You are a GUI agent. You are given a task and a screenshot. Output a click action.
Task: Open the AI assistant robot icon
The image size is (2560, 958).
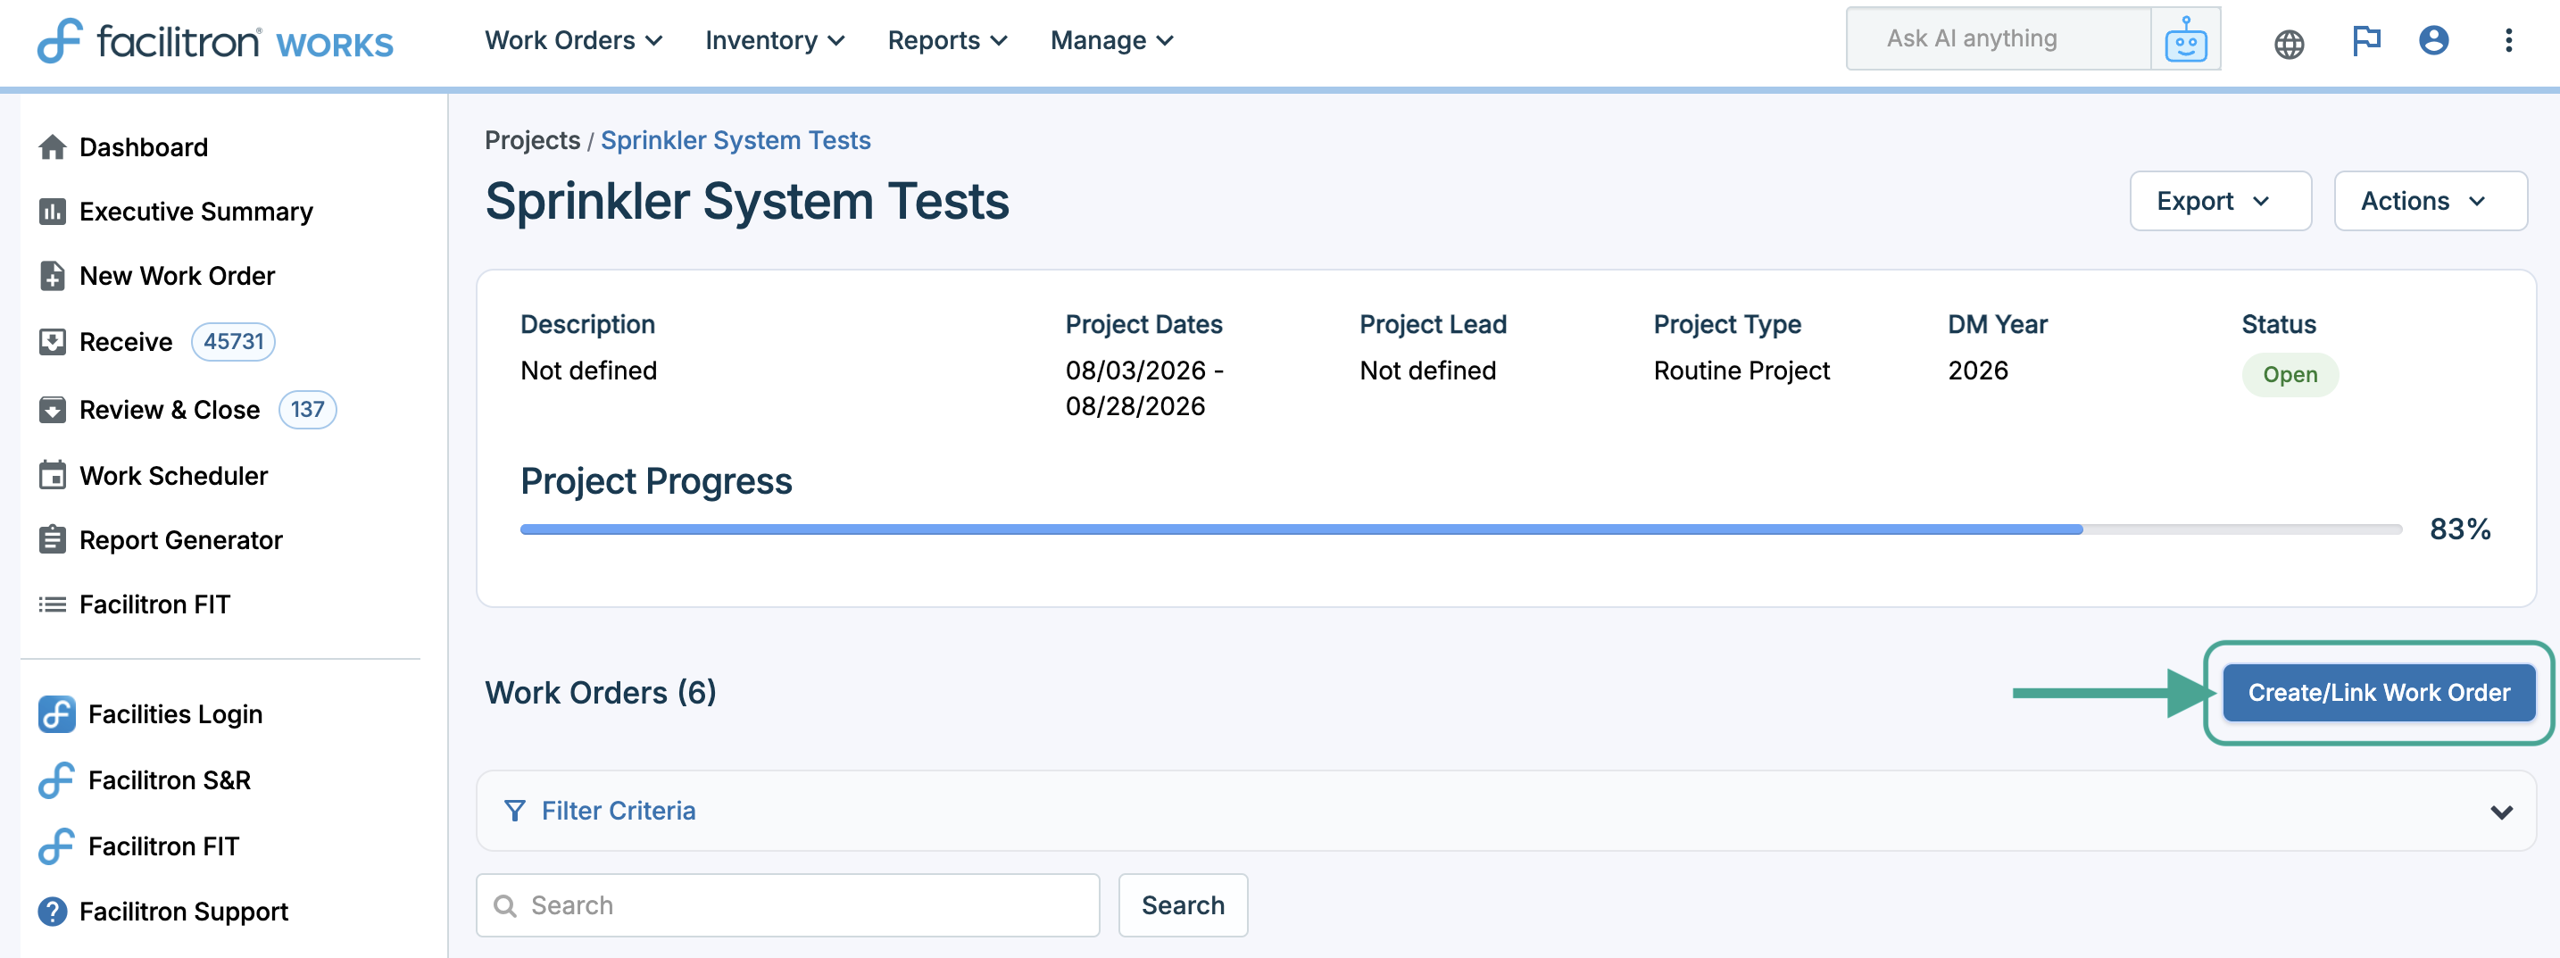coord(2185,40)
